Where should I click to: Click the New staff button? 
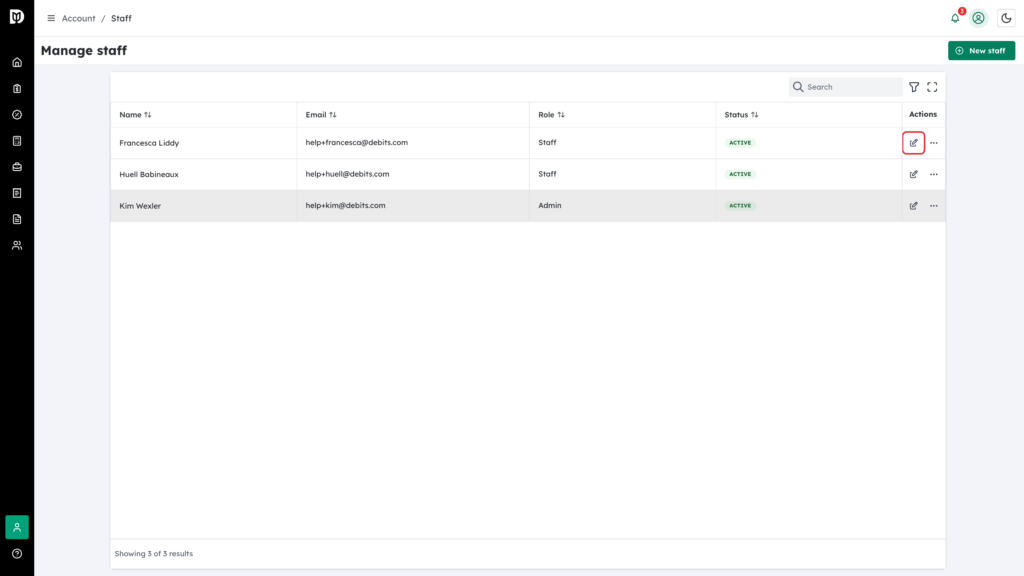point(982,50)
